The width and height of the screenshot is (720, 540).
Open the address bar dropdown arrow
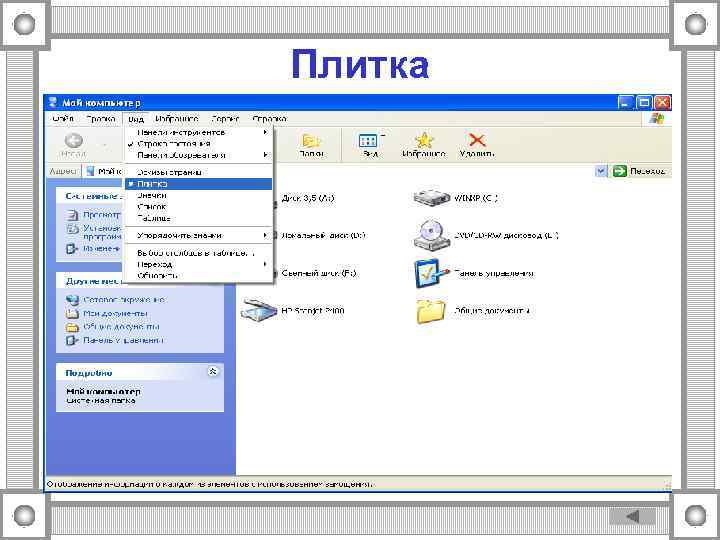pos(600,171)
